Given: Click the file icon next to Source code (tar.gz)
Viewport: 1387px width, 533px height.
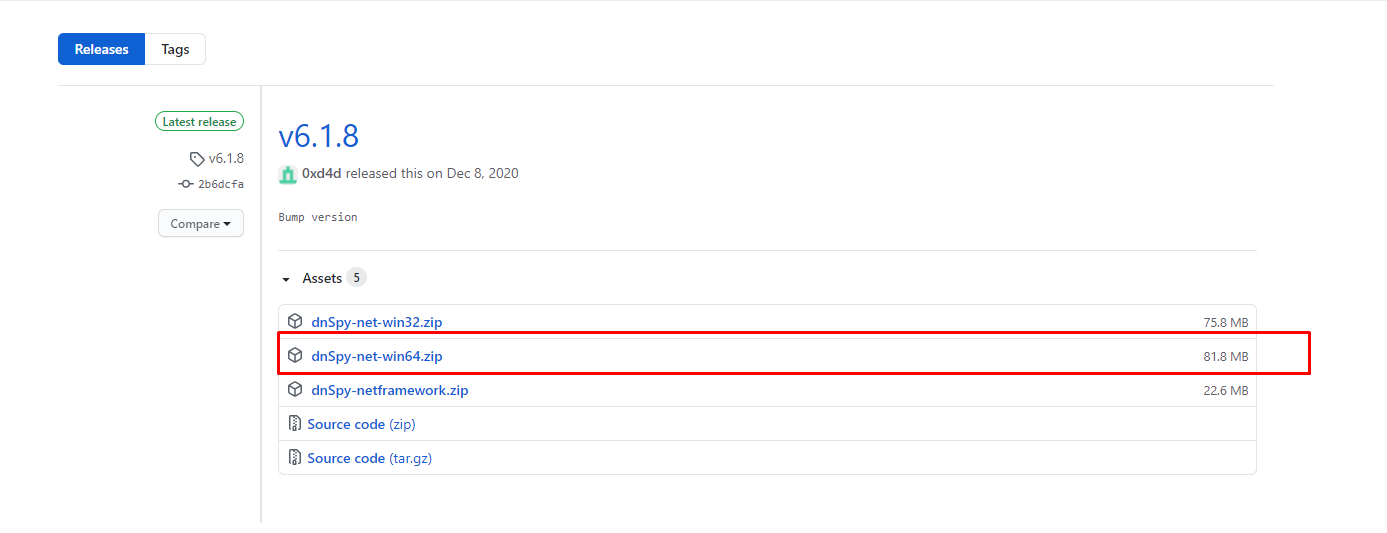Looking at the screenshot, I should [x=295, y=458].
